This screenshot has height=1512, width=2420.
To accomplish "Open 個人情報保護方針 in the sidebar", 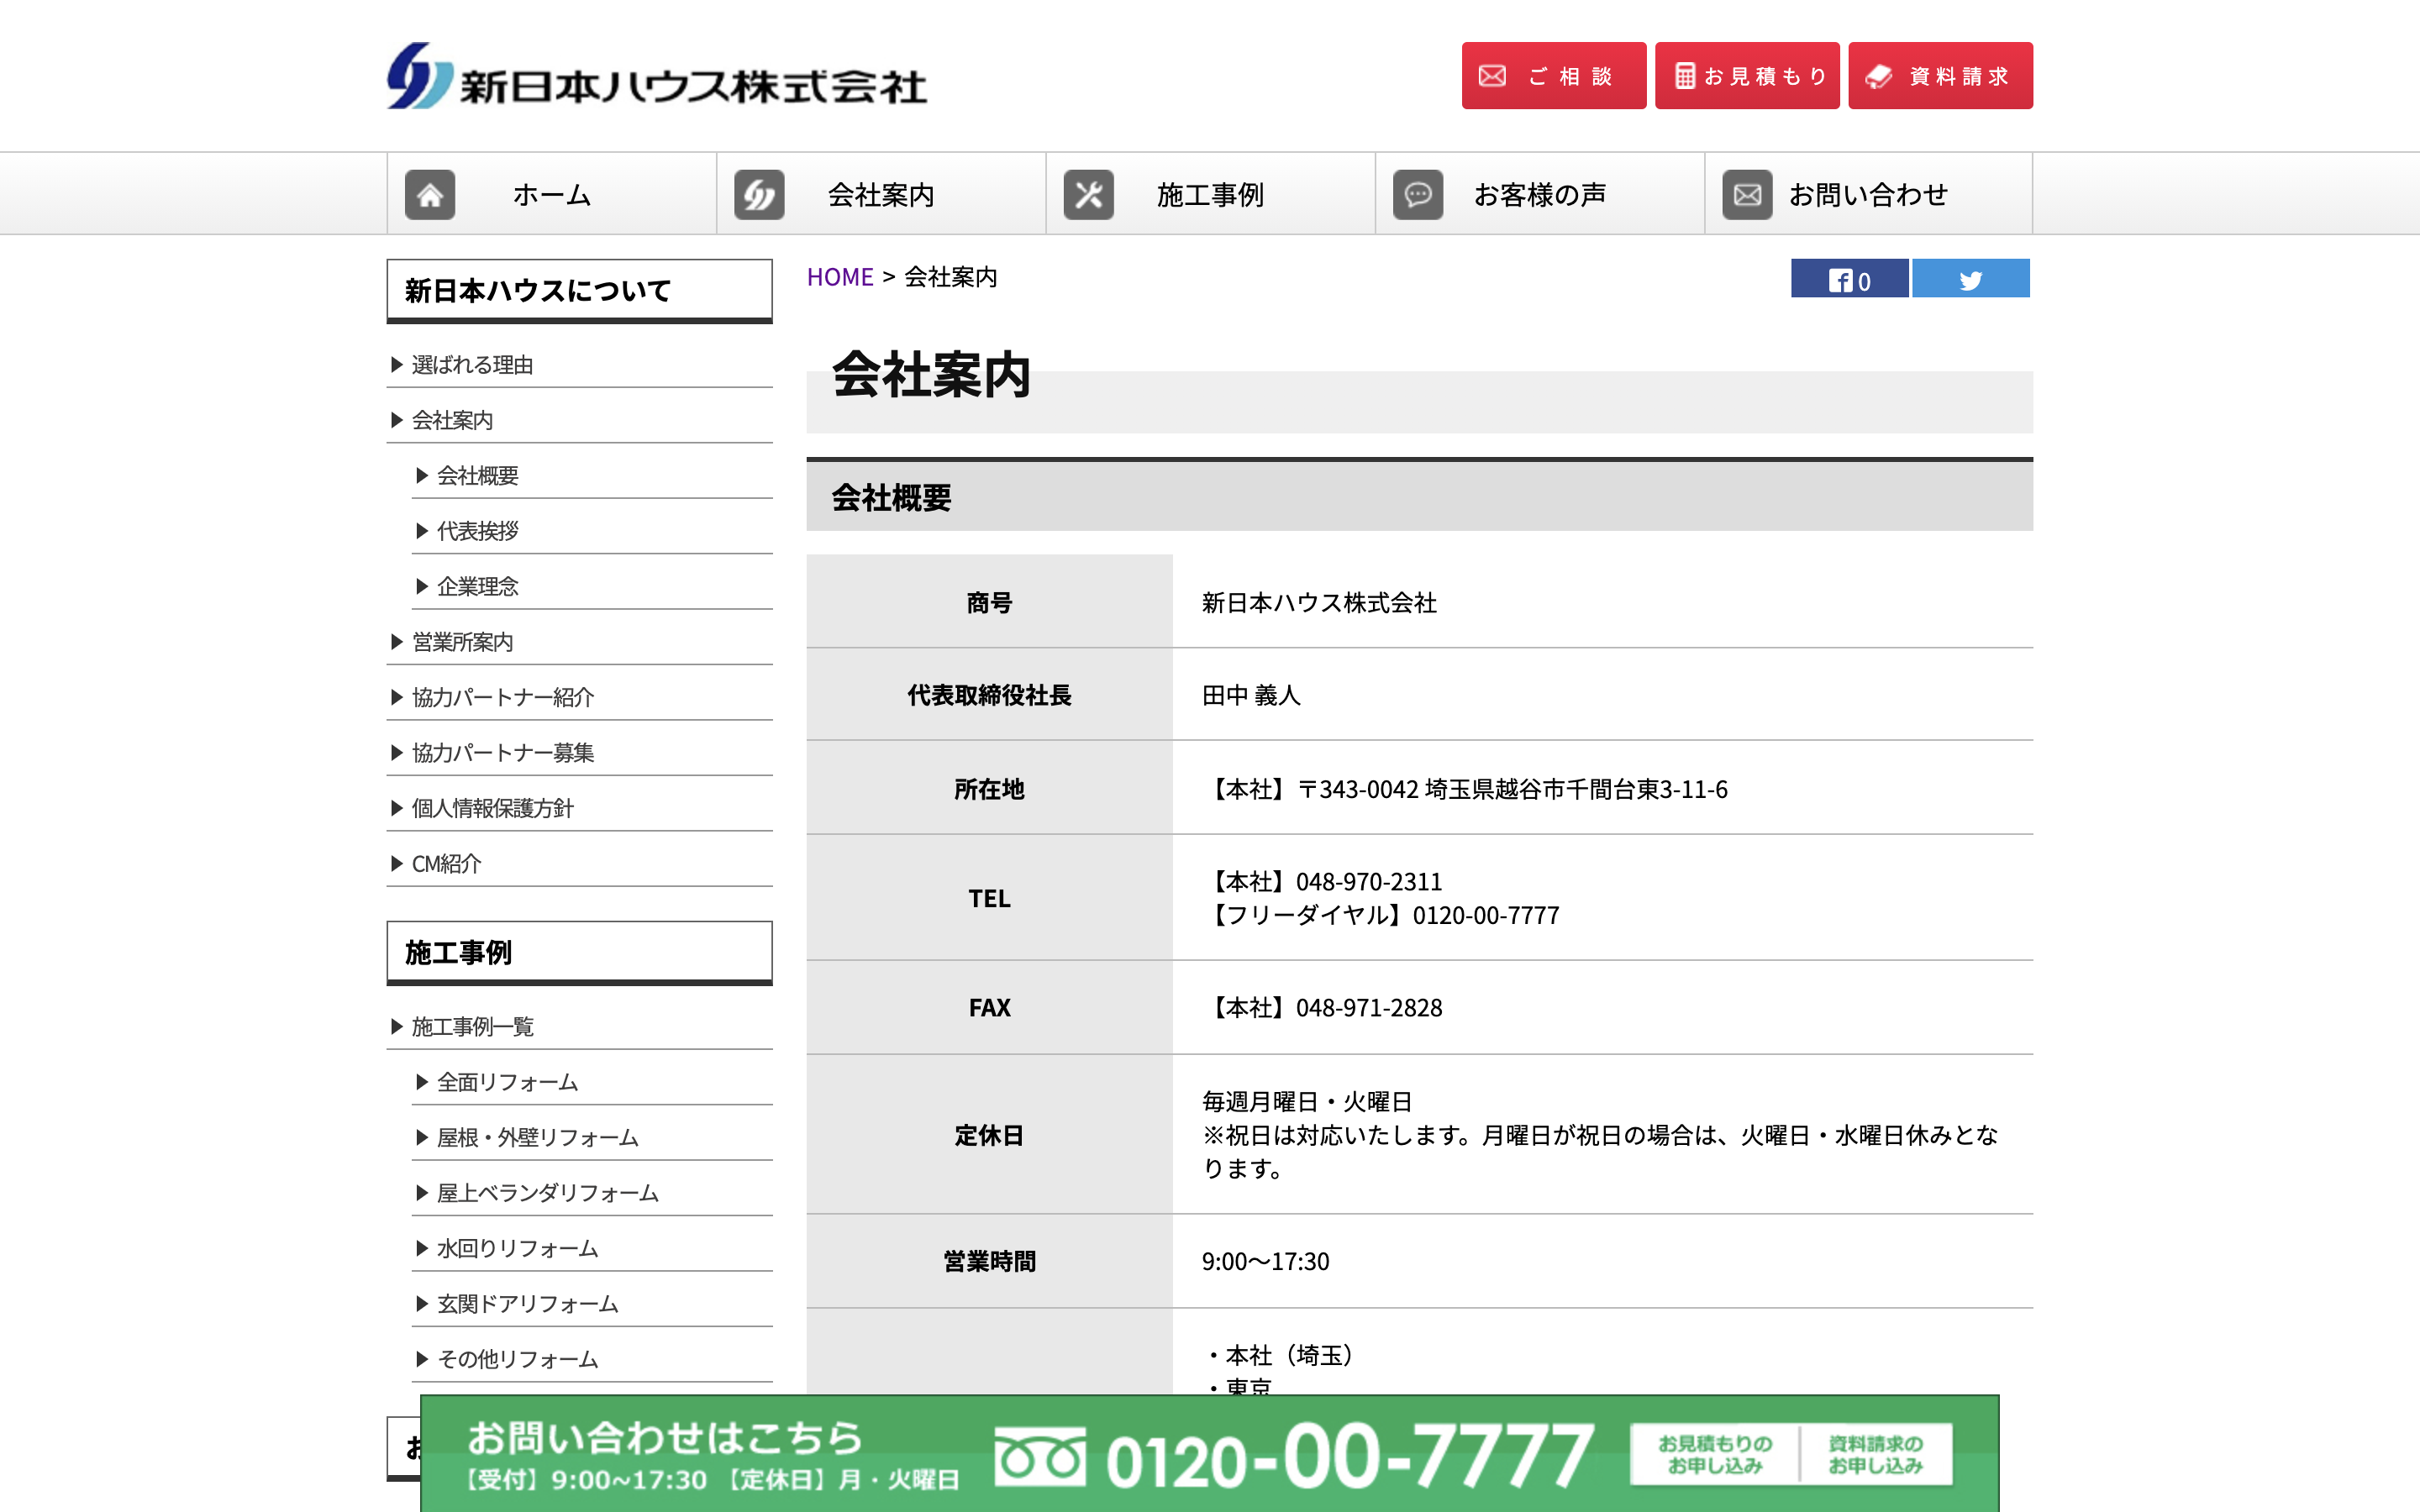I will 492,808.
